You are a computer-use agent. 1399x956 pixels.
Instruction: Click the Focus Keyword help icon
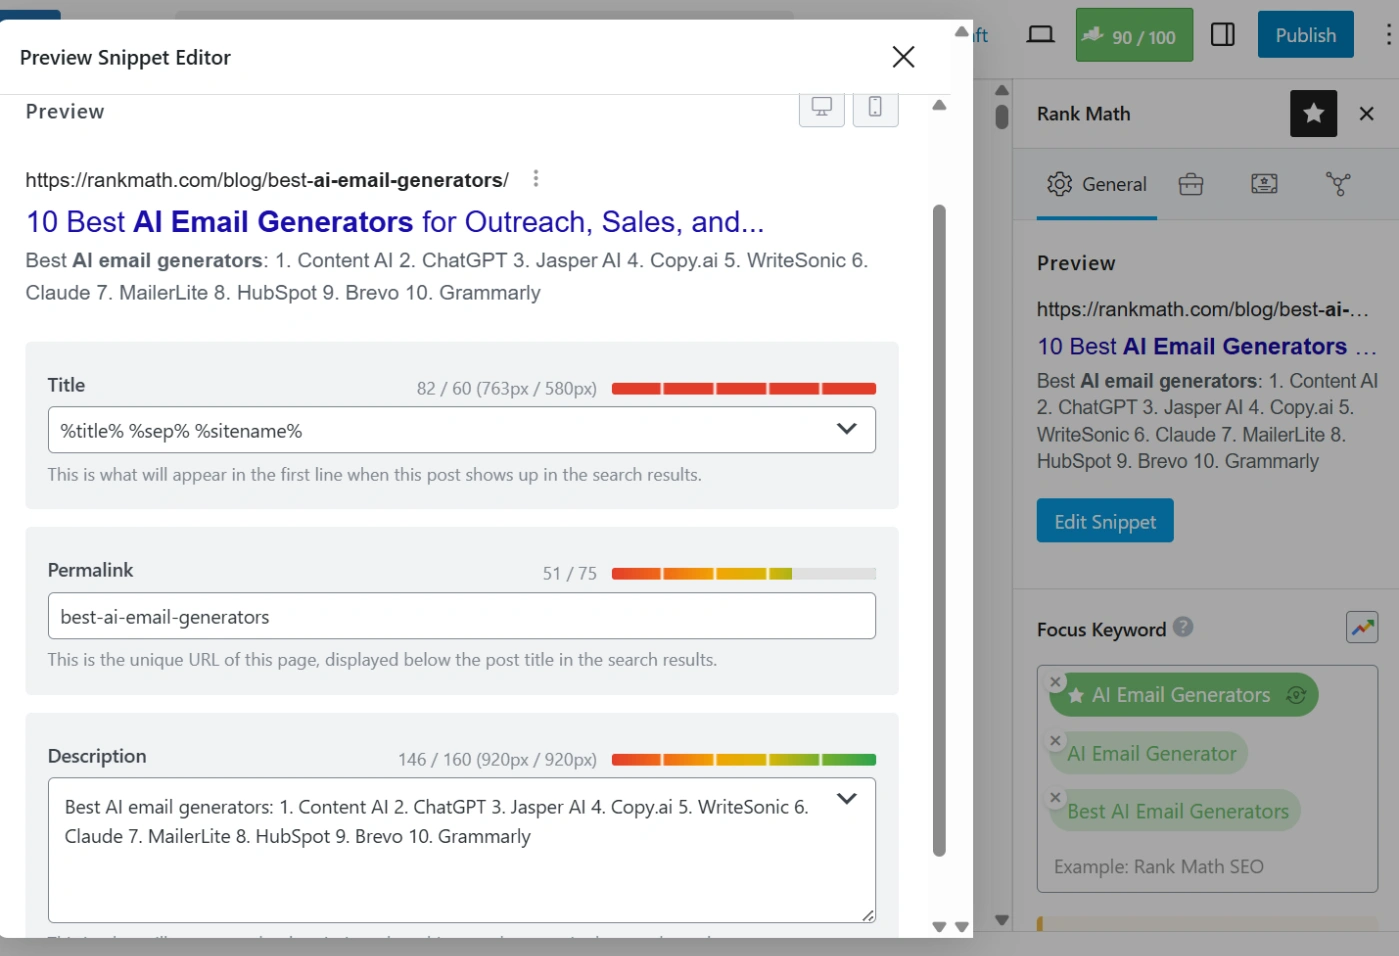coord(1183,627)
